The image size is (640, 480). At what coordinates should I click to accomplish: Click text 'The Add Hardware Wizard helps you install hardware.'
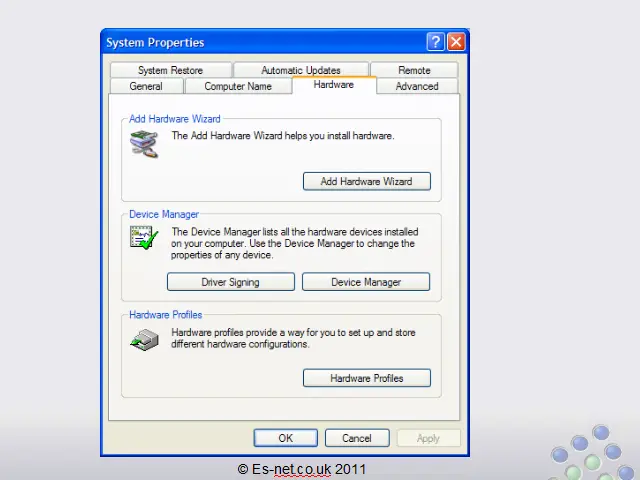pos(283,136)
